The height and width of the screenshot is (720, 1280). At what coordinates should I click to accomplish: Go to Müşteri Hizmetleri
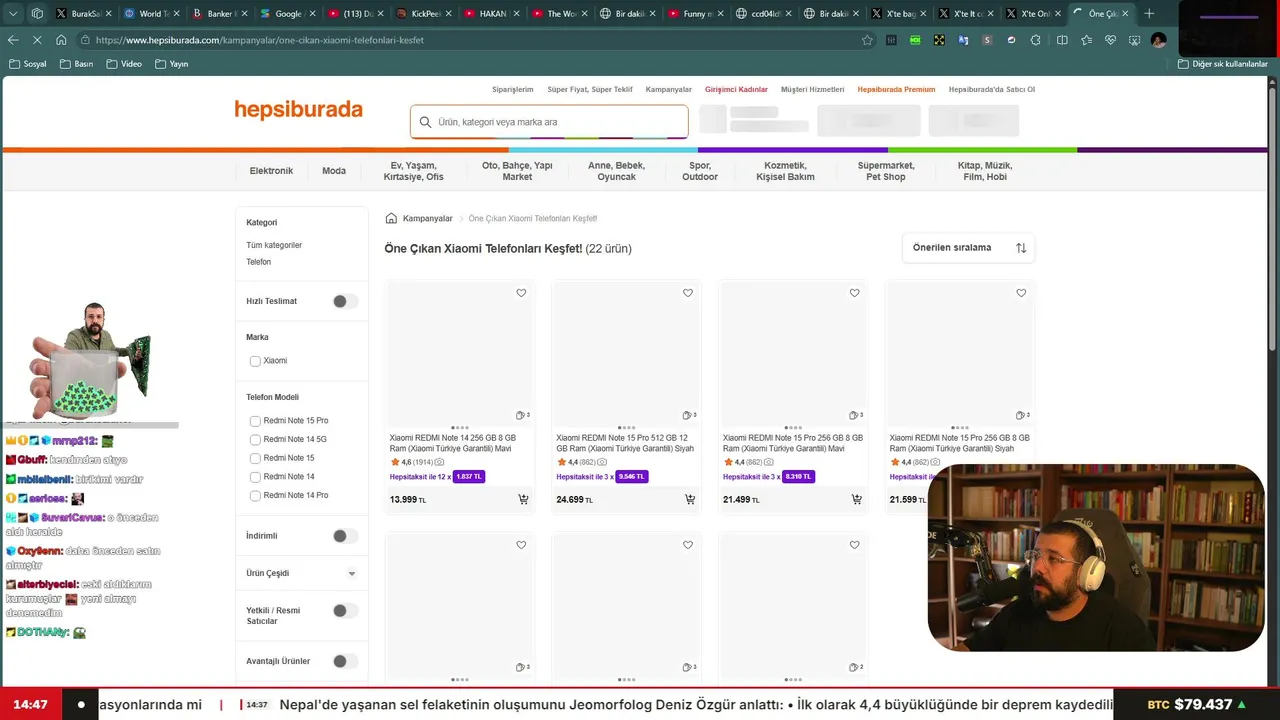coord(812,90)
